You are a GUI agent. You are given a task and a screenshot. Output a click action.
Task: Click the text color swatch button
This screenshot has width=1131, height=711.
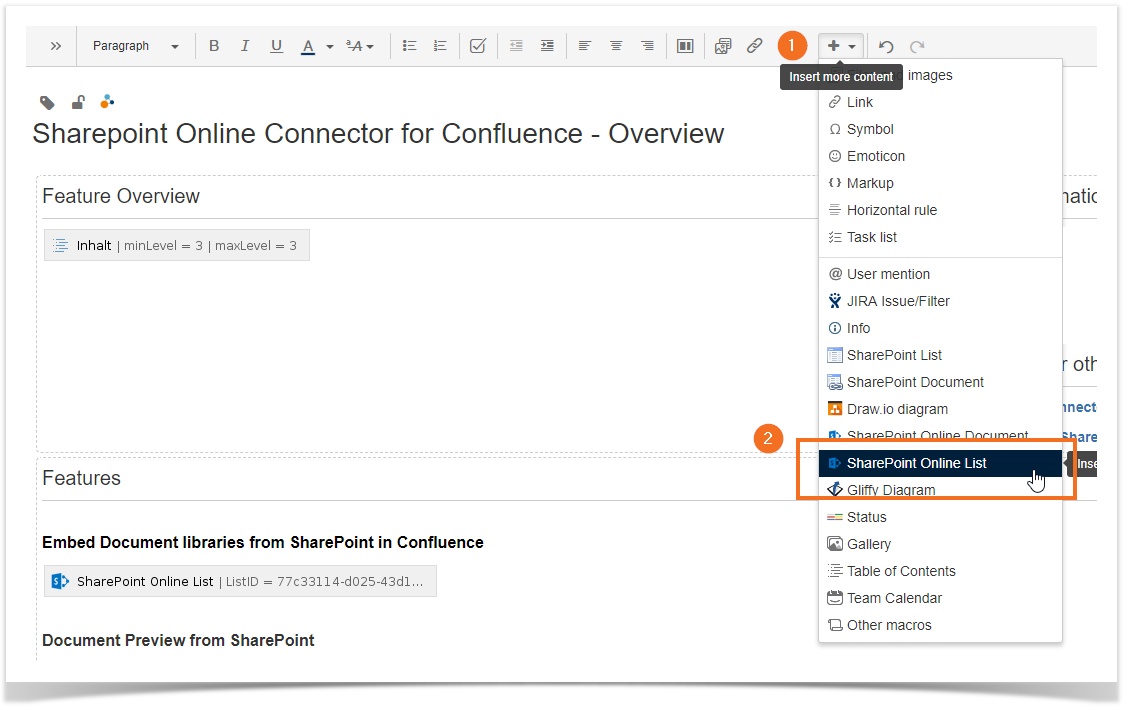(x=308, y=46)
